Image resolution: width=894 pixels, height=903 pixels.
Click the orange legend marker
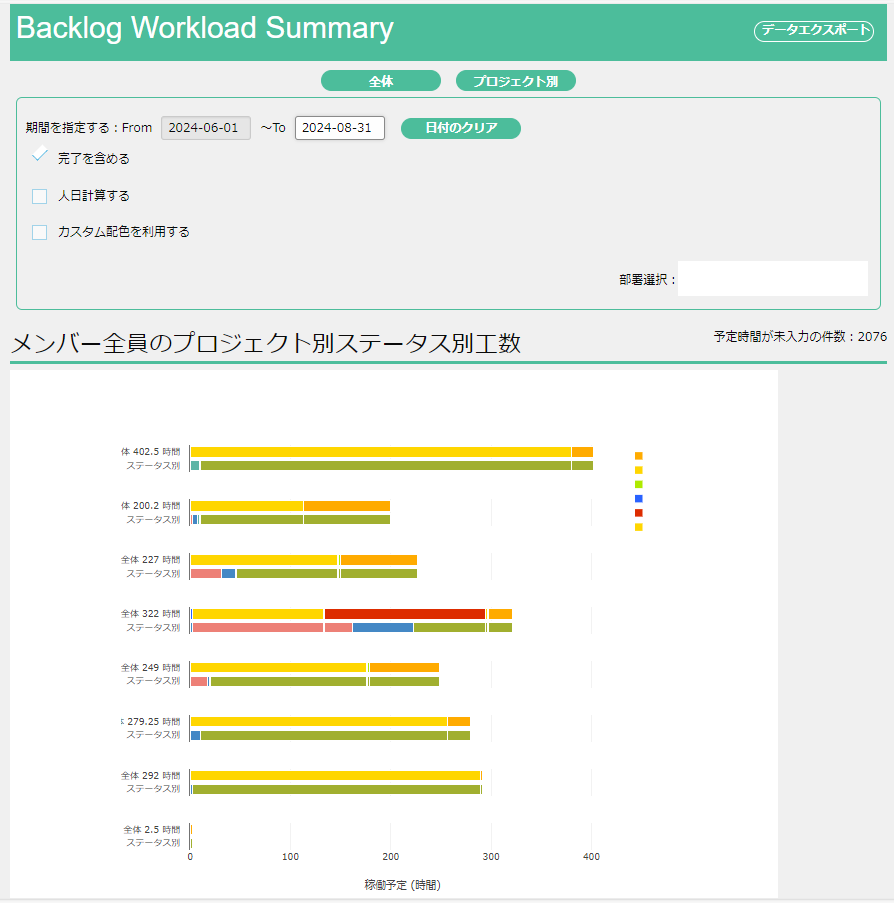pyautogui.click(x=639, y=456)
